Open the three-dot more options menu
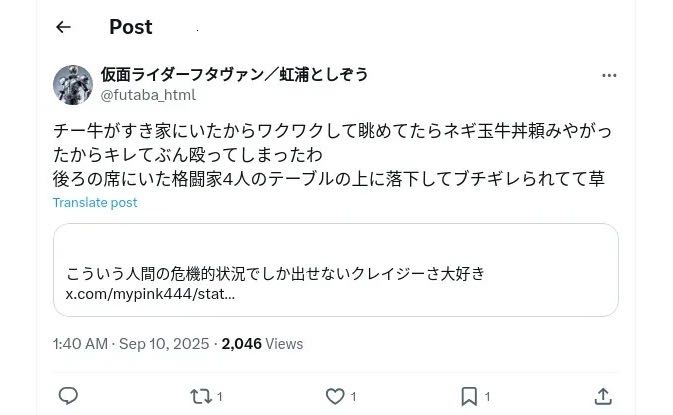Image resolution: width=673 pixels, height=415 pixels. (x=609, y=76)
